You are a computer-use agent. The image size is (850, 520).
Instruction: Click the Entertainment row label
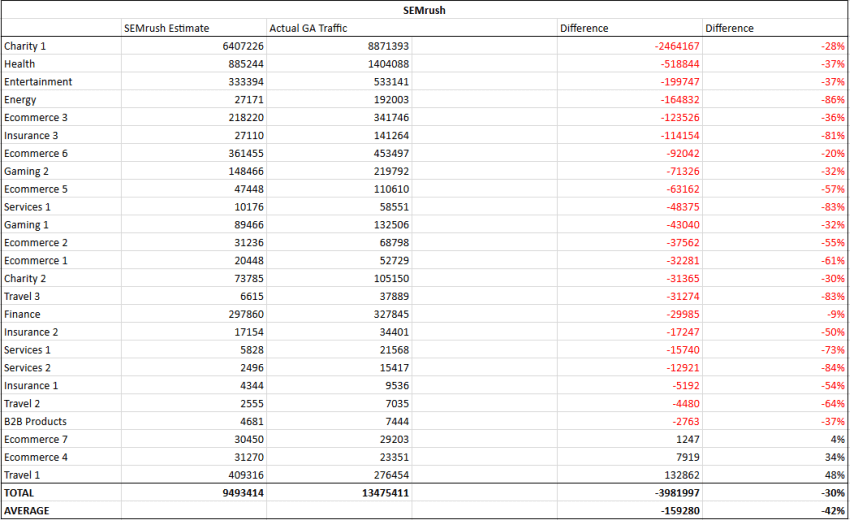pos(61,82)
